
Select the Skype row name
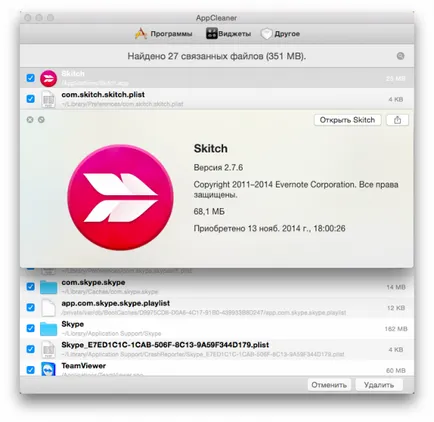[73, 324]
